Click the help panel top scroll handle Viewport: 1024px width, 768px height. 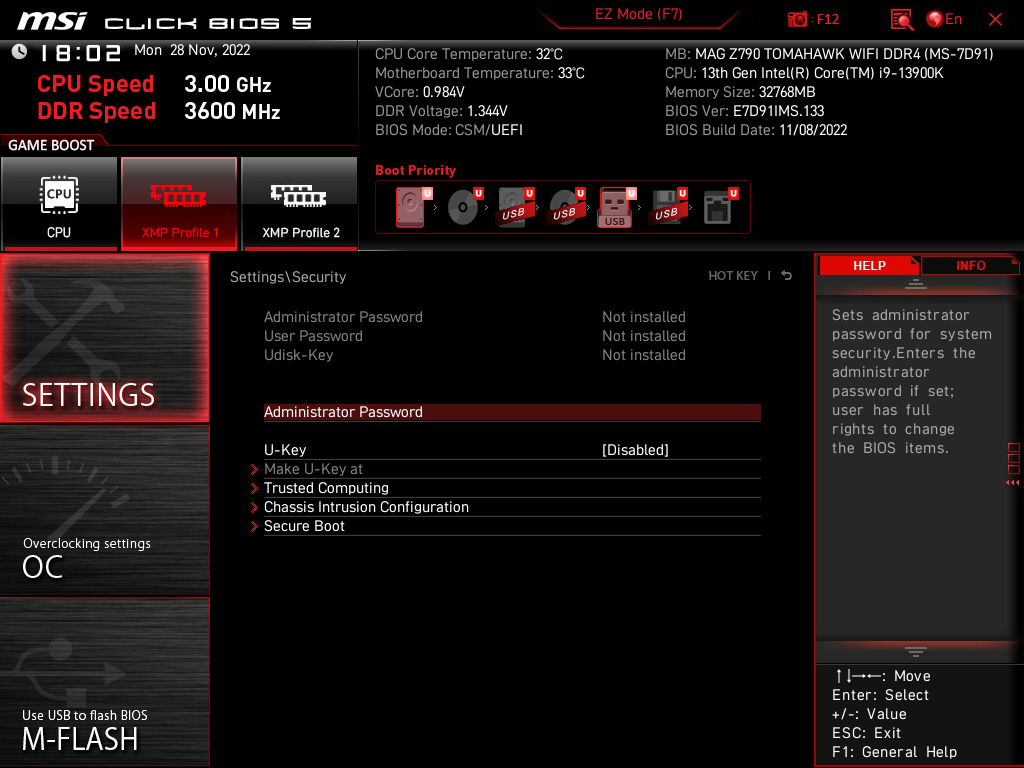pos(916,284)
